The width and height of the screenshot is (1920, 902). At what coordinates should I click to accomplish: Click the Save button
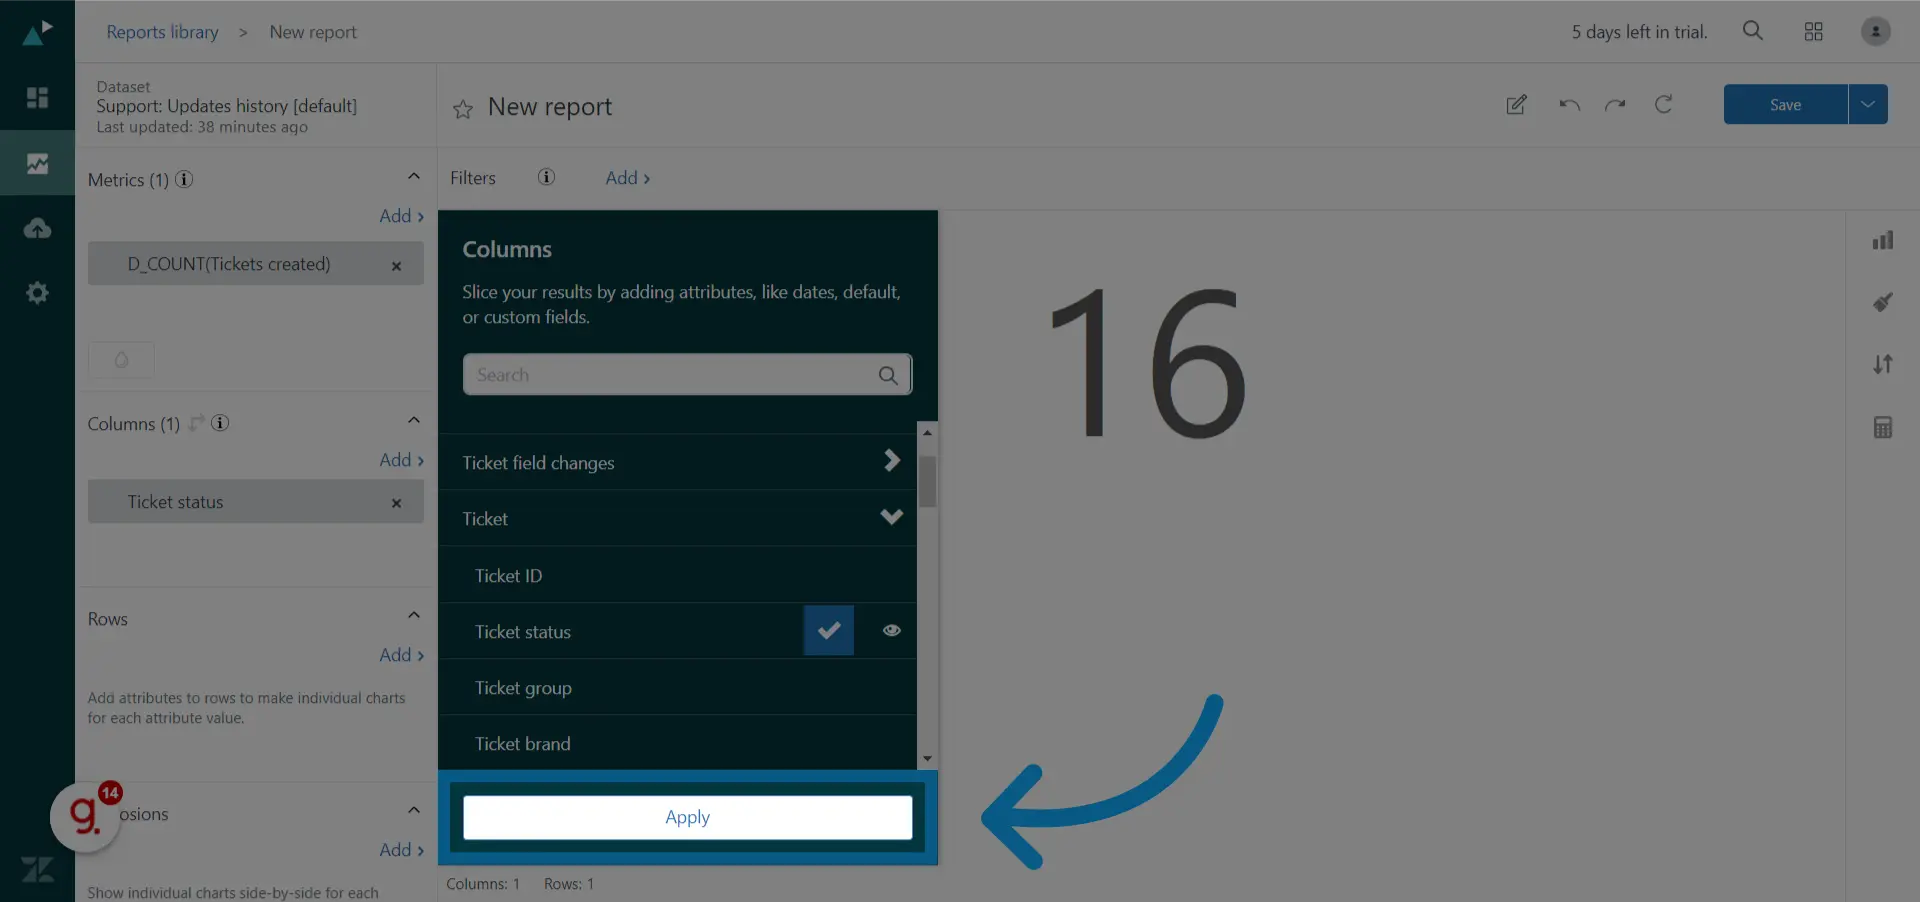pos(1785,104)
